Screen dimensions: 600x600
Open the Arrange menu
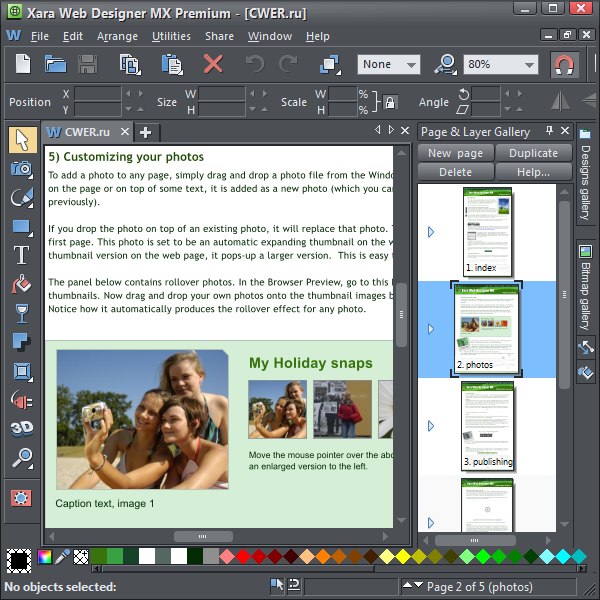(x=117, y=36)
